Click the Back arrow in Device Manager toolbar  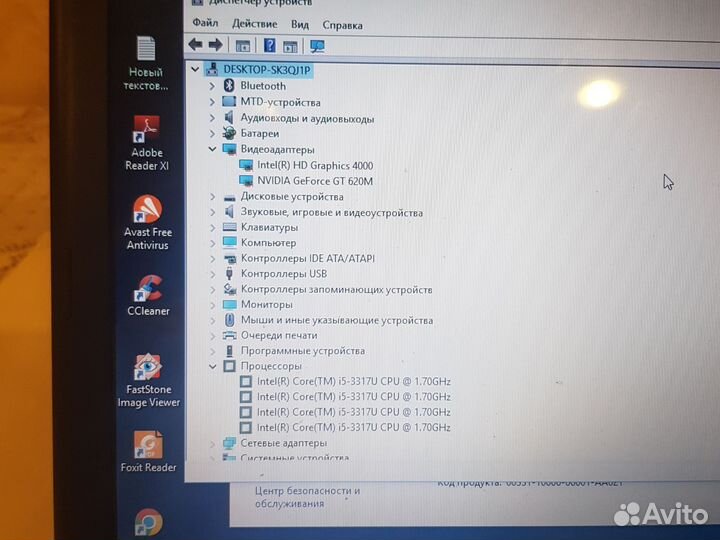pyautogui.click(x=196, y=45)
